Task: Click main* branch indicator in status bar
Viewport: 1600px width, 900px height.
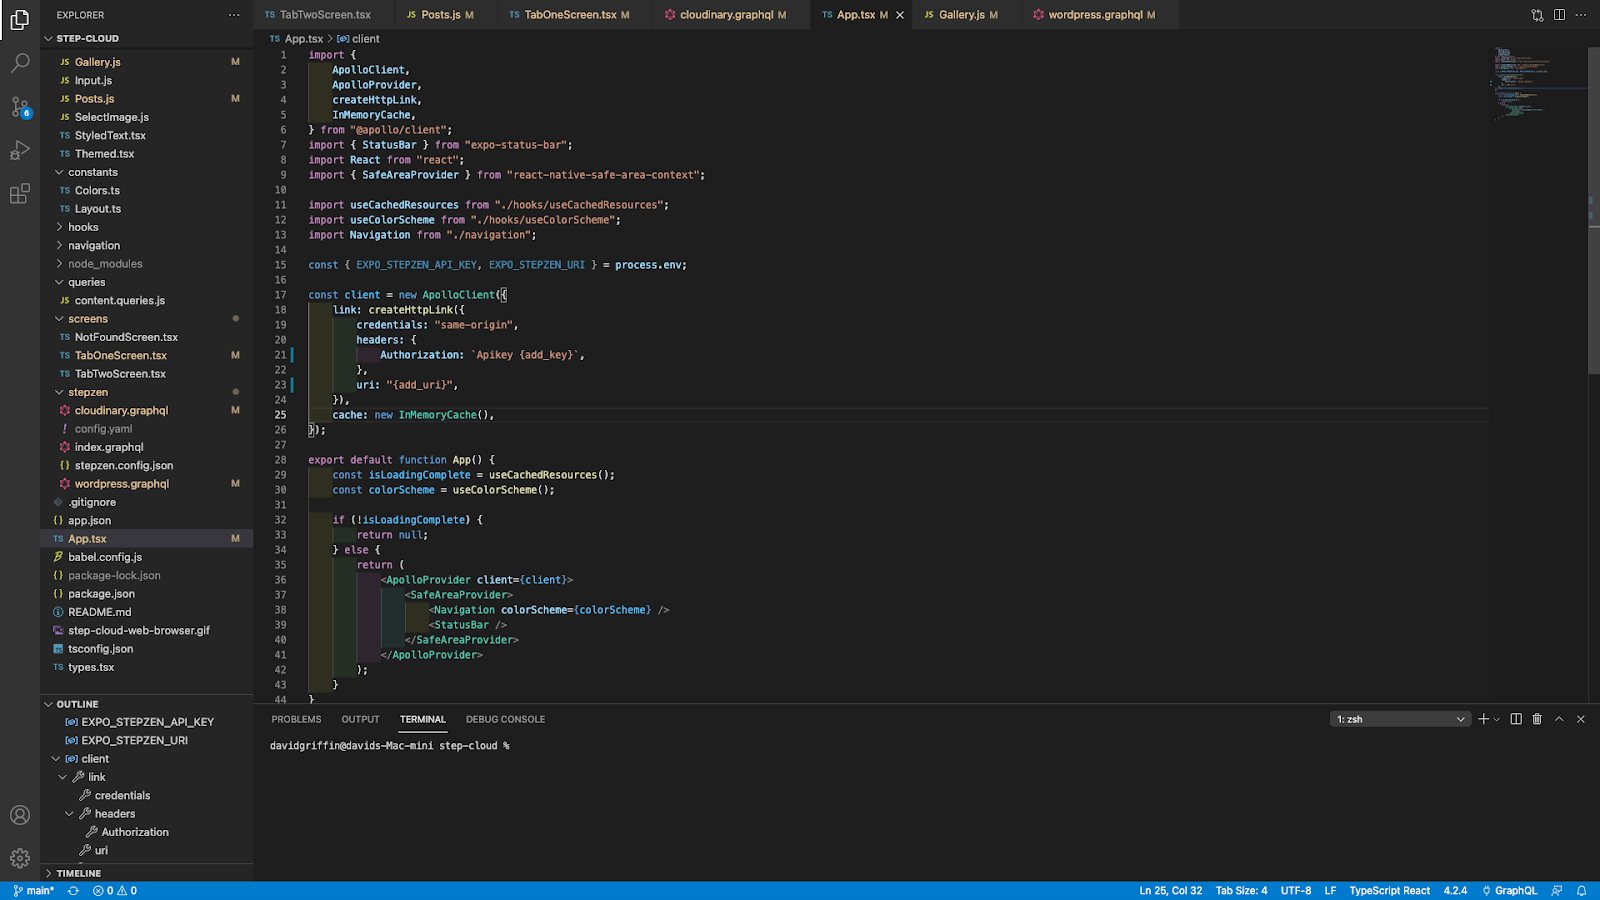Action: [x=34, y=891]
